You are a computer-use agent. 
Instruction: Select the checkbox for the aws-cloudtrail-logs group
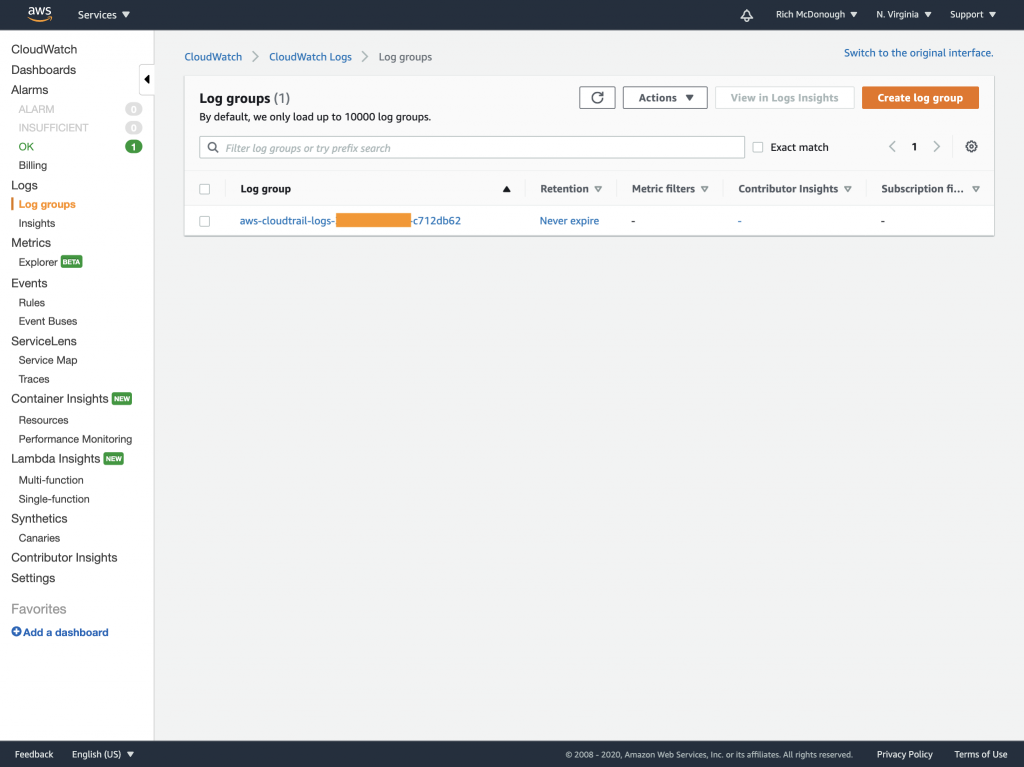click(x=205, y=220)
